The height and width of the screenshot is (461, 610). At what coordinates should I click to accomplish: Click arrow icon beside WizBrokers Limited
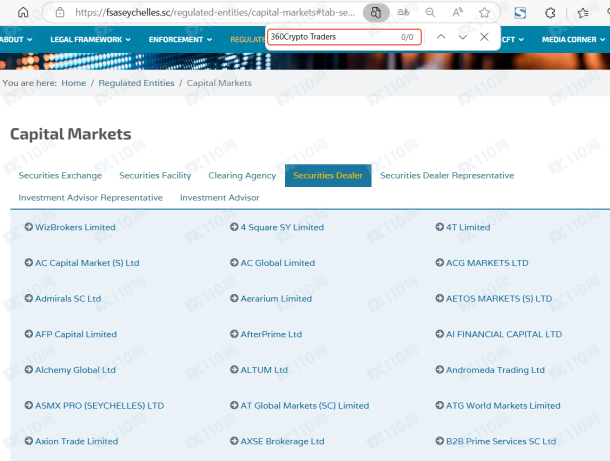[x=28, y=227]
